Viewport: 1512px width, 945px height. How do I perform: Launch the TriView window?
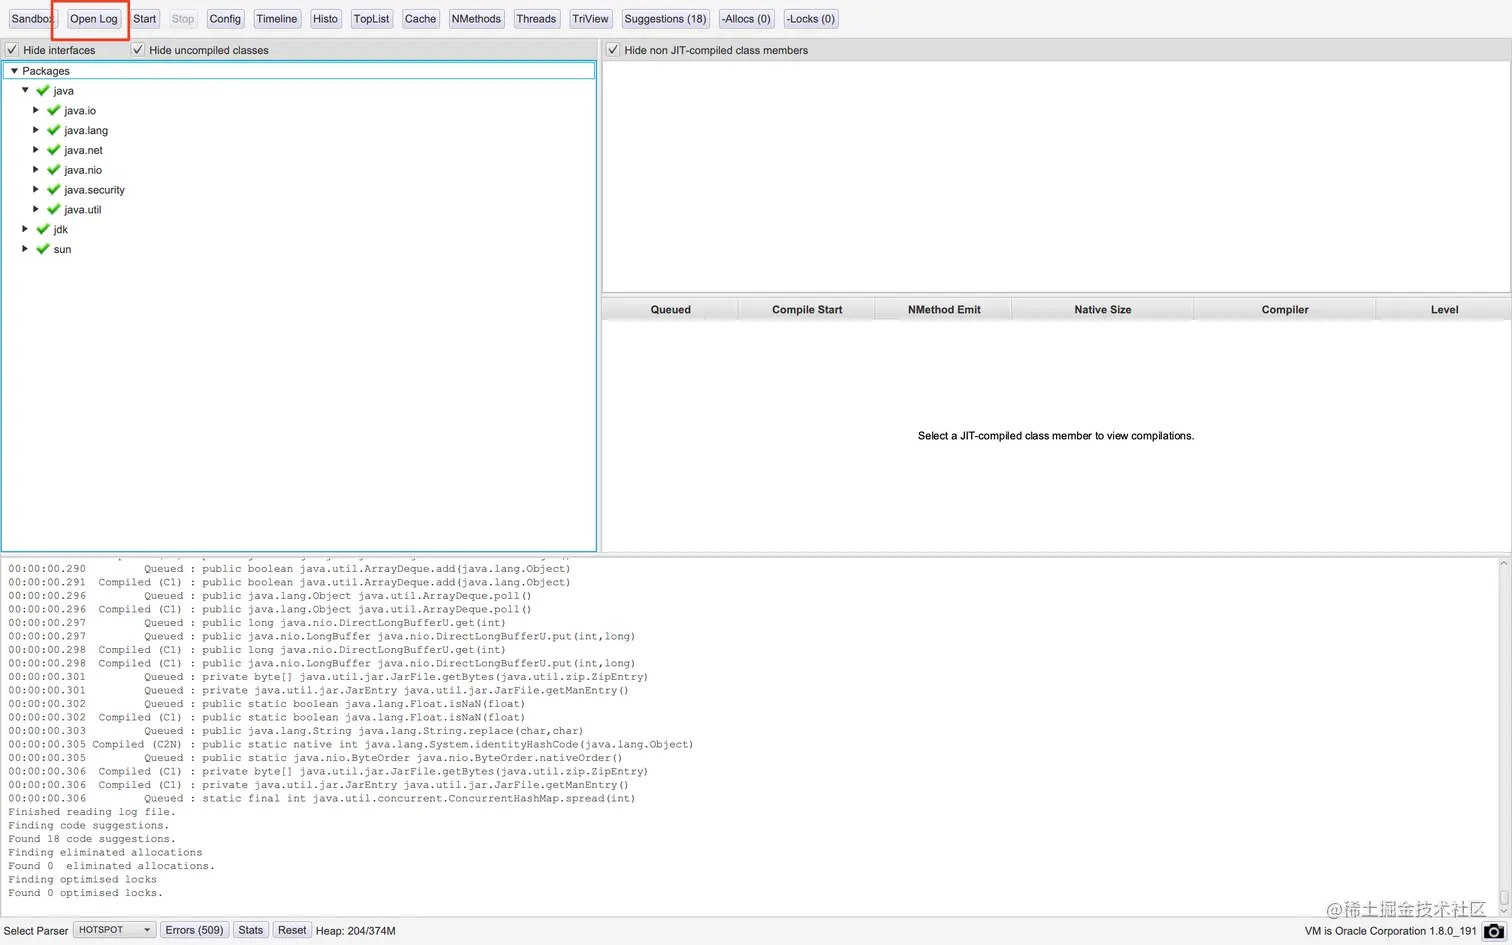click(x=590, y=19)
